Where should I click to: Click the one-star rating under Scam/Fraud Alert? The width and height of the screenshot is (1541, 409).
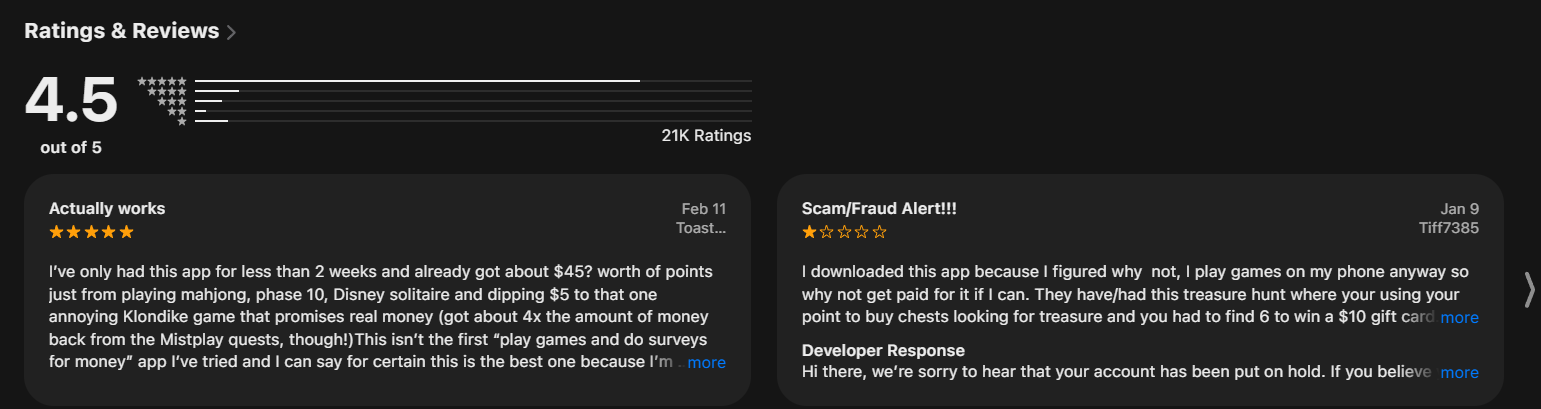(x=844, y=232)
